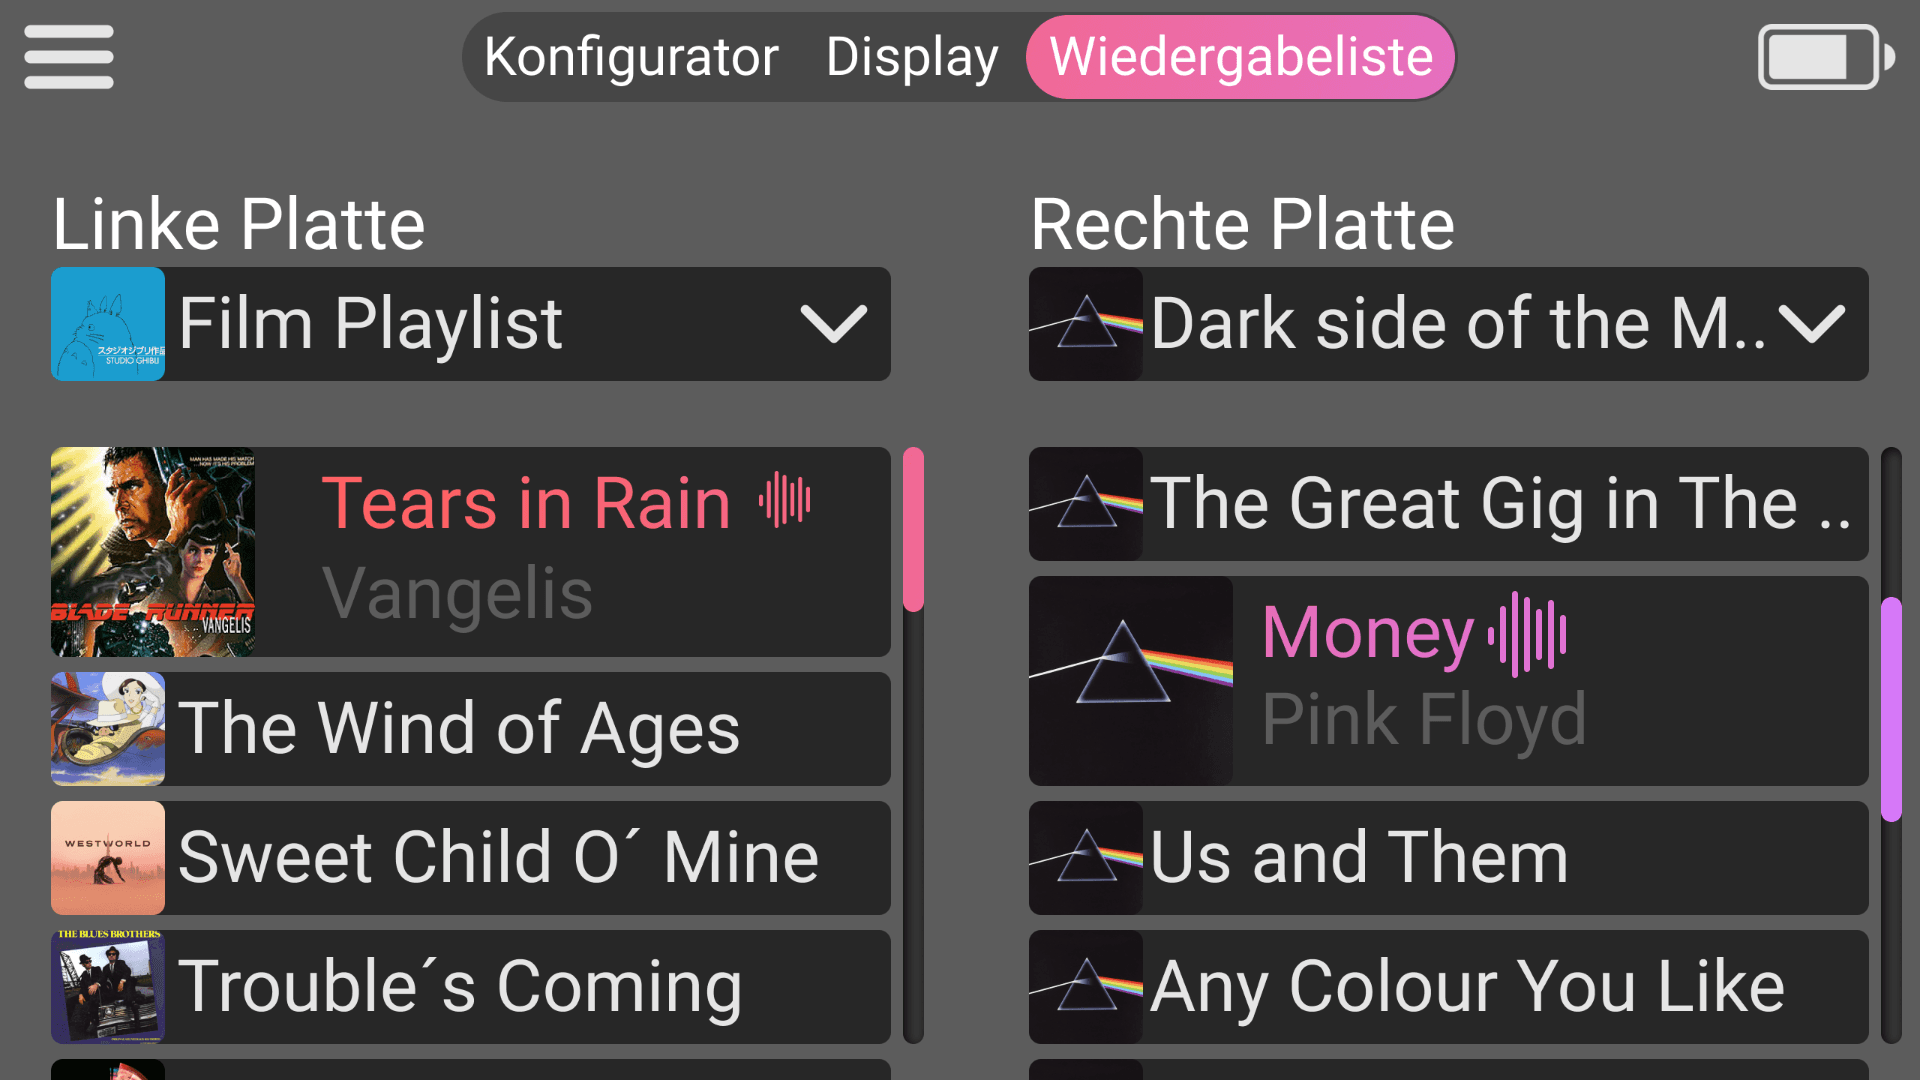The width and height of the screenshot is (1920, 1080).
Task: Select the Wiedergabeliste tab
Action: (1241, 57)
